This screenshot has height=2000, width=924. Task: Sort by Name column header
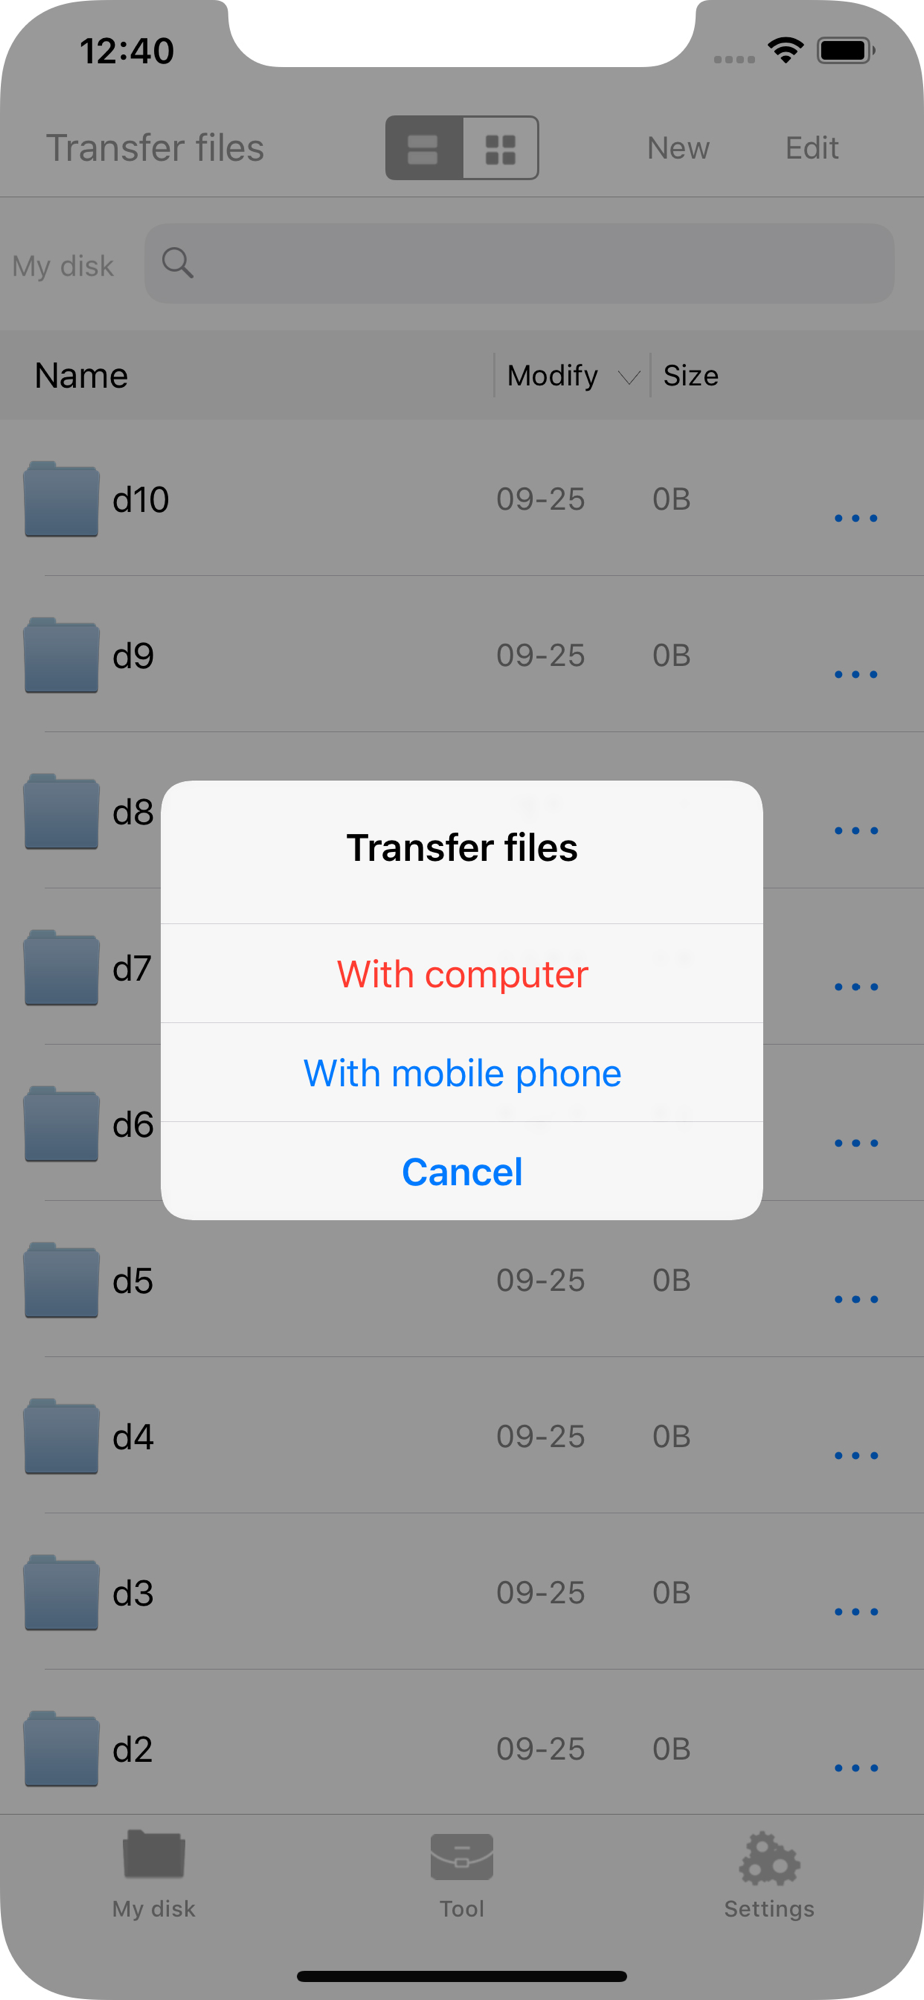point(81,376)
